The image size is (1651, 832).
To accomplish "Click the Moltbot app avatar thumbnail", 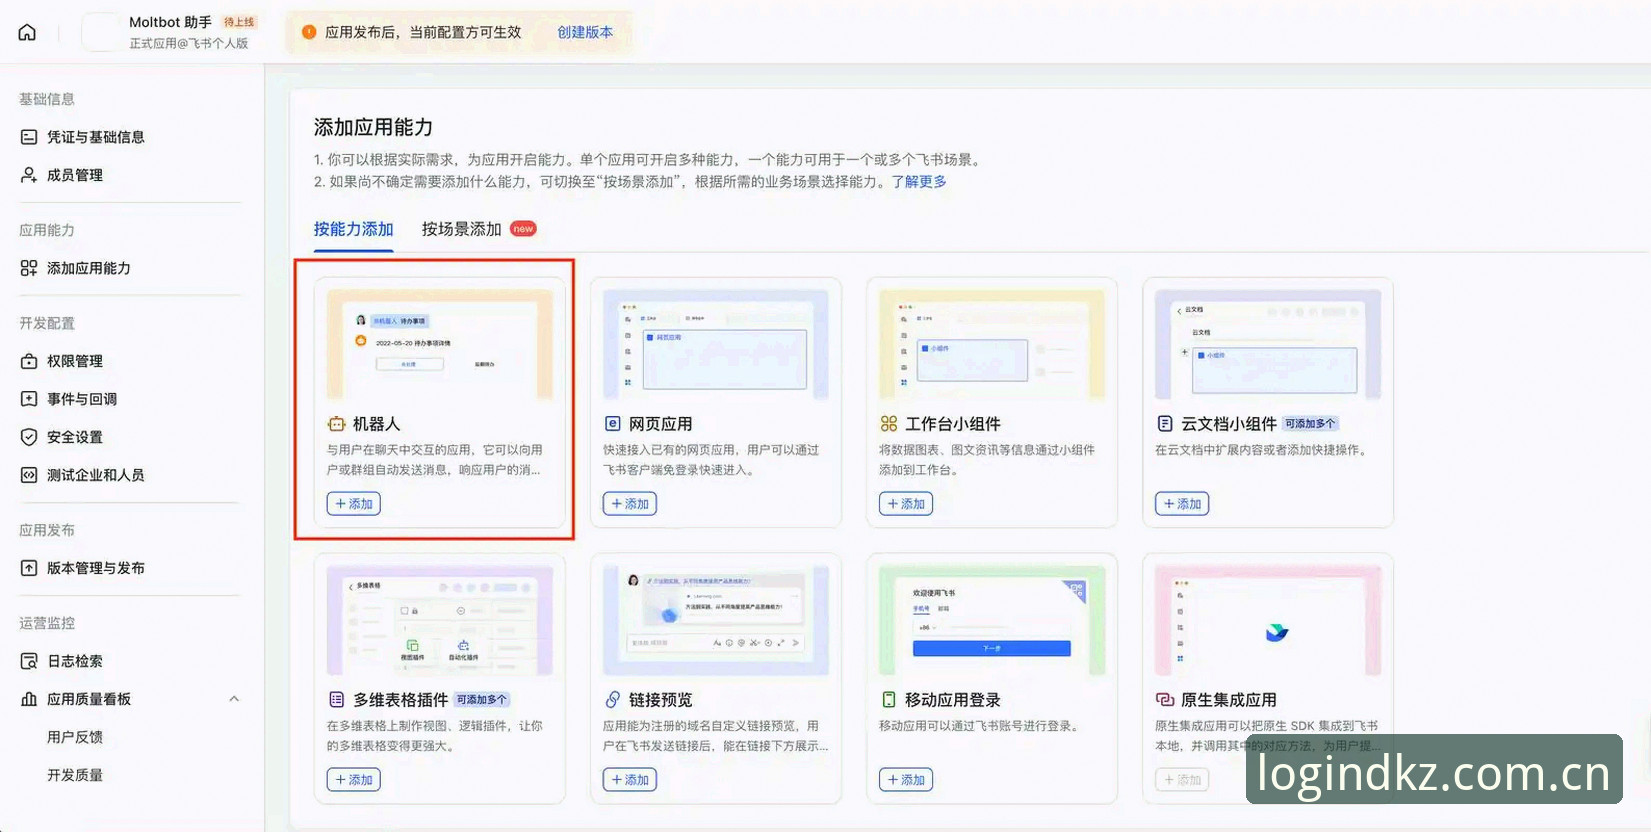I will (x=100, y=32).
